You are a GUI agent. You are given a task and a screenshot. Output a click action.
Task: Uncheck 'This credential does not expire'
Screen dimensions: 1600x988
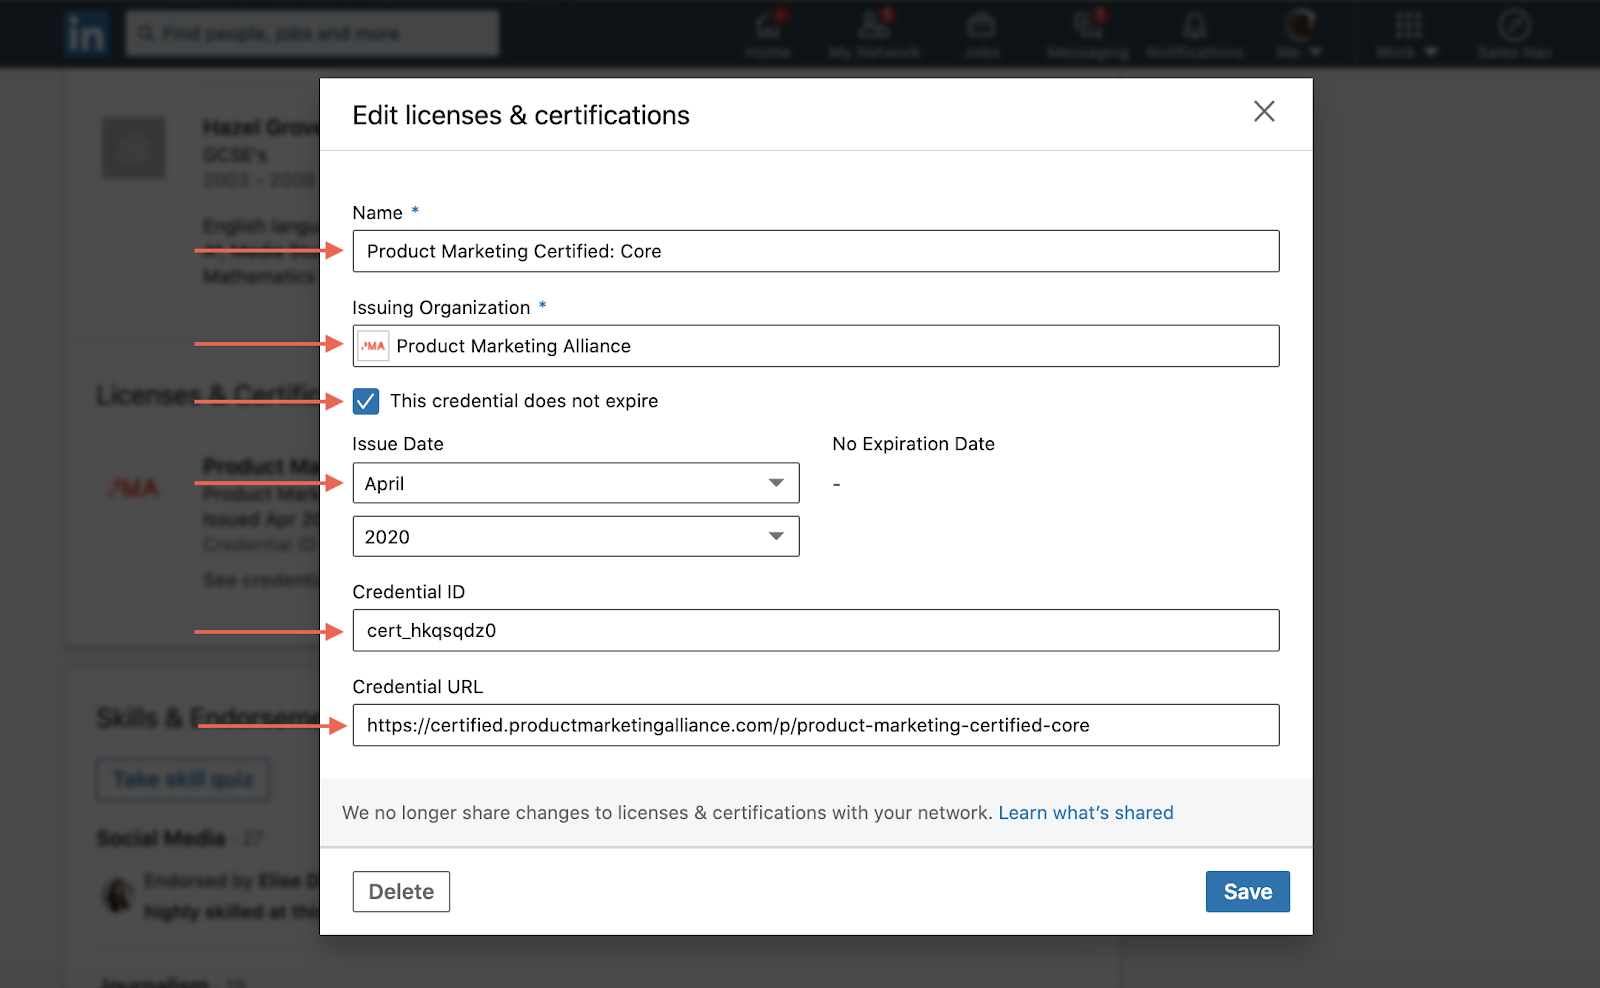point(366,401)
